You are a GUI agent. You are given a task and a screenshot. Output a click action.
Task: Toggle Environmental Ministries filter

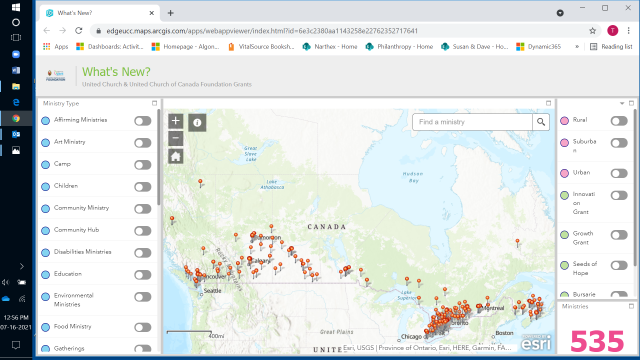(142, 297)
